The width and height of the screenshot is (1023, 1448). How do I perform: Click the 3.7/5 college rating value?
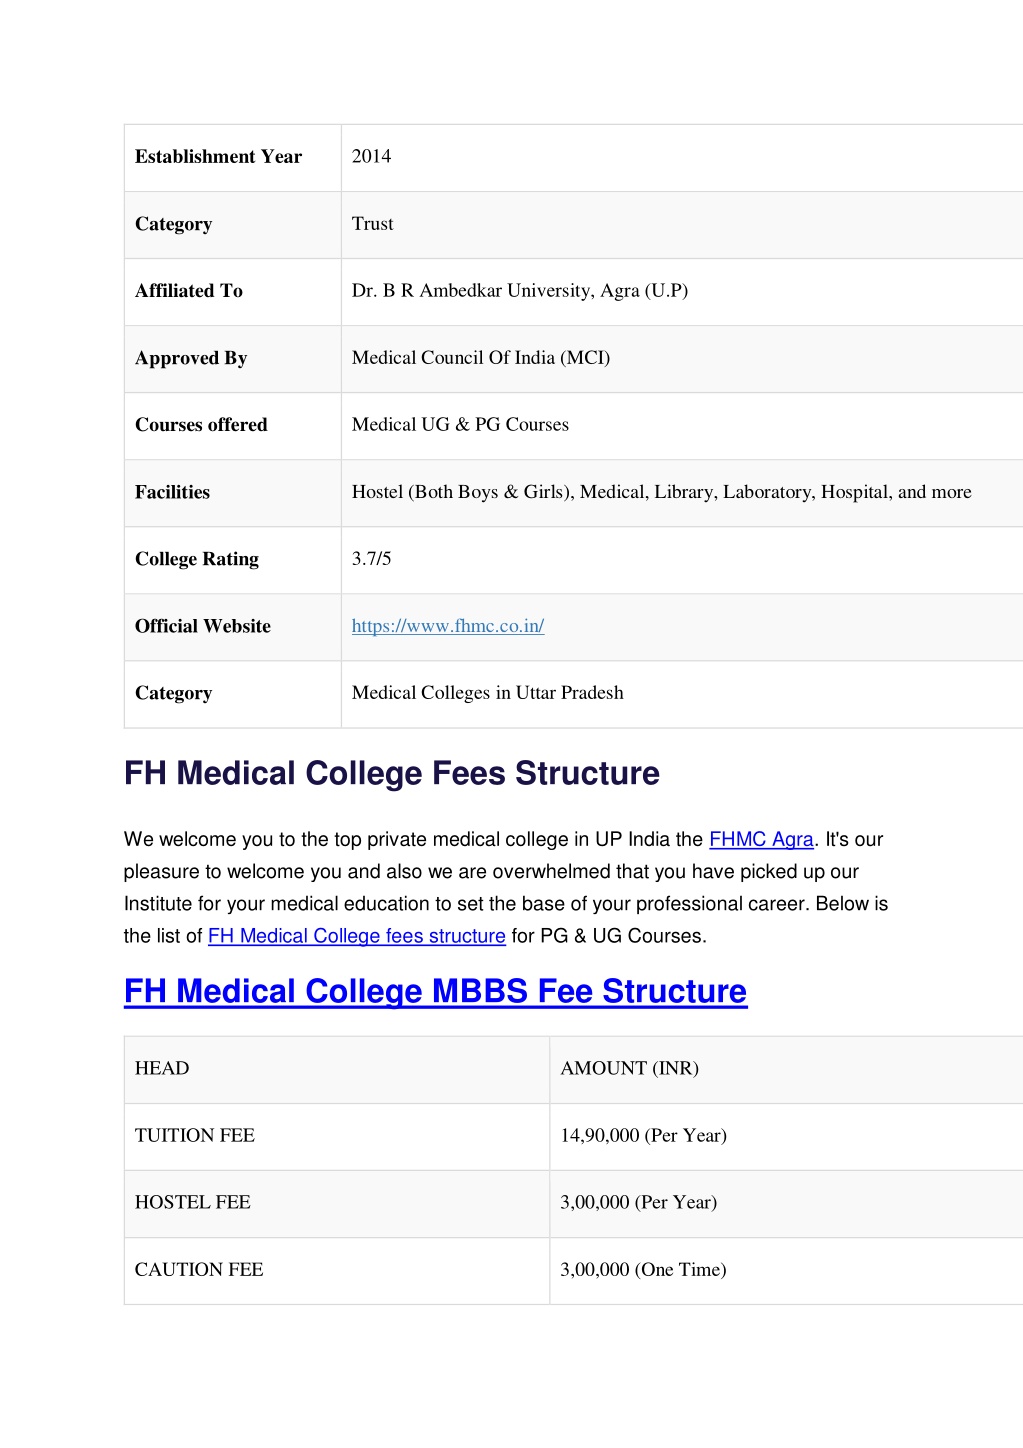pyautogui.click(x=372, y=559)
